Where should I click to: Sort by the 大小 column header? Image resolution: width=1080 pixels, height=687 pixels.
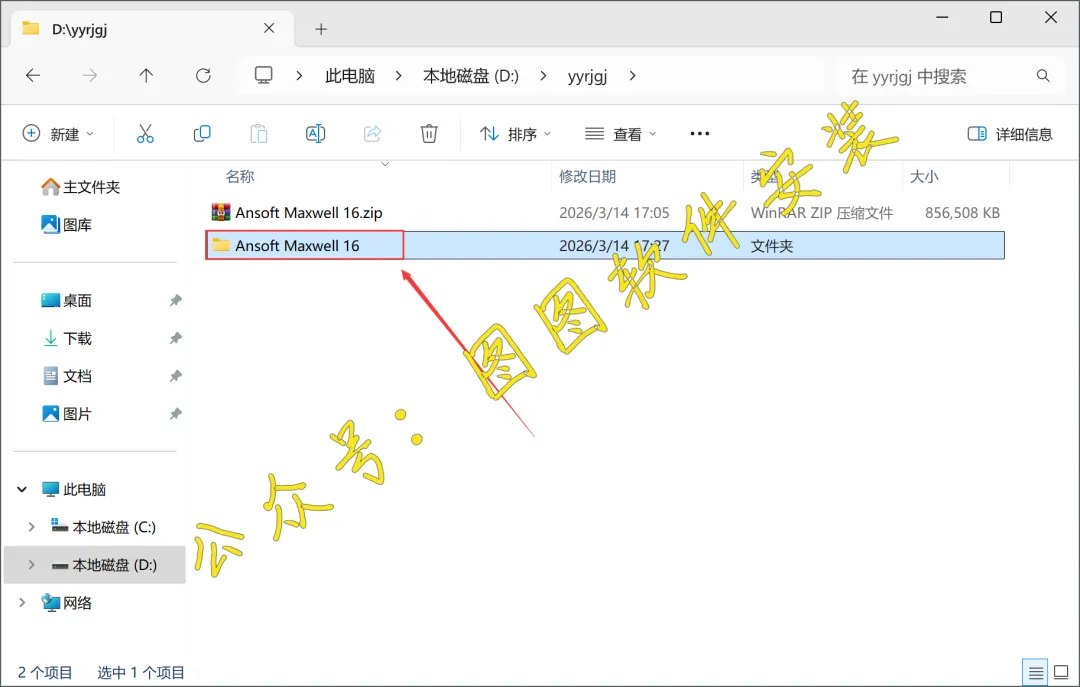(924, 176)
